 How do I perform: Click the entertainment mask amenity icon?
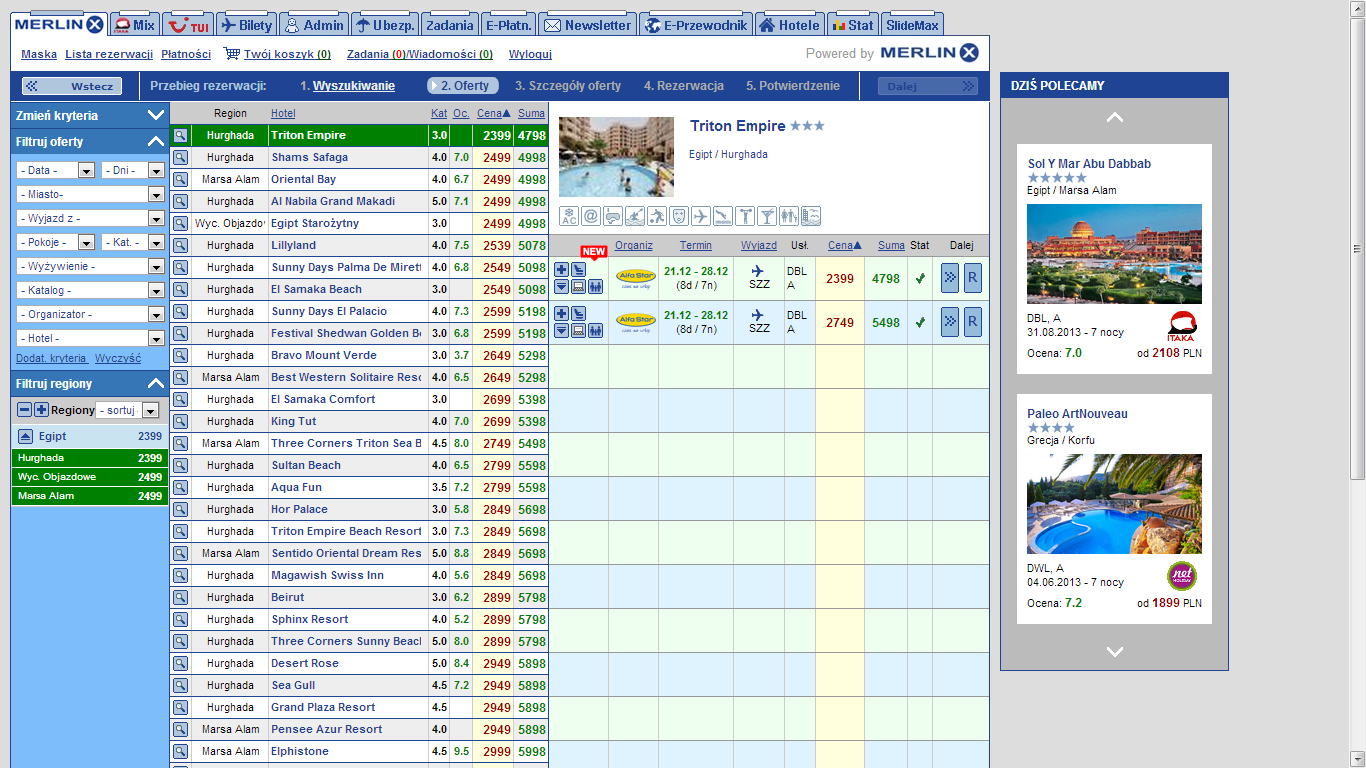(679, 216)
